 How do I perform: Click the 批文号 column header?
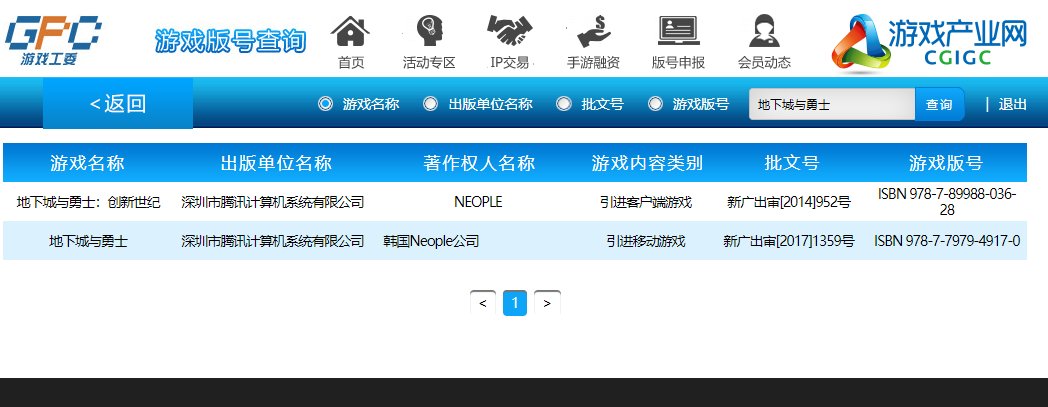click(791, 162)
